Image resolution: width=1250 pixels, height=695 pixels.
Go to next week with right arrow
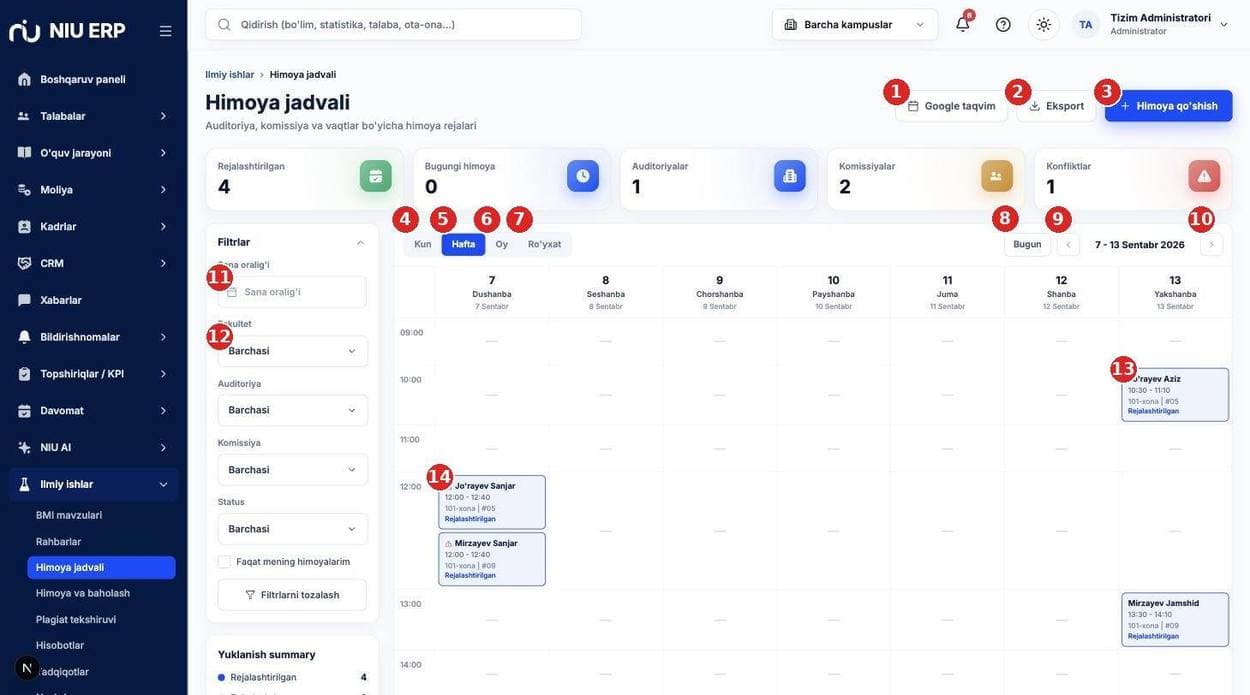(x=1211, y=244)
